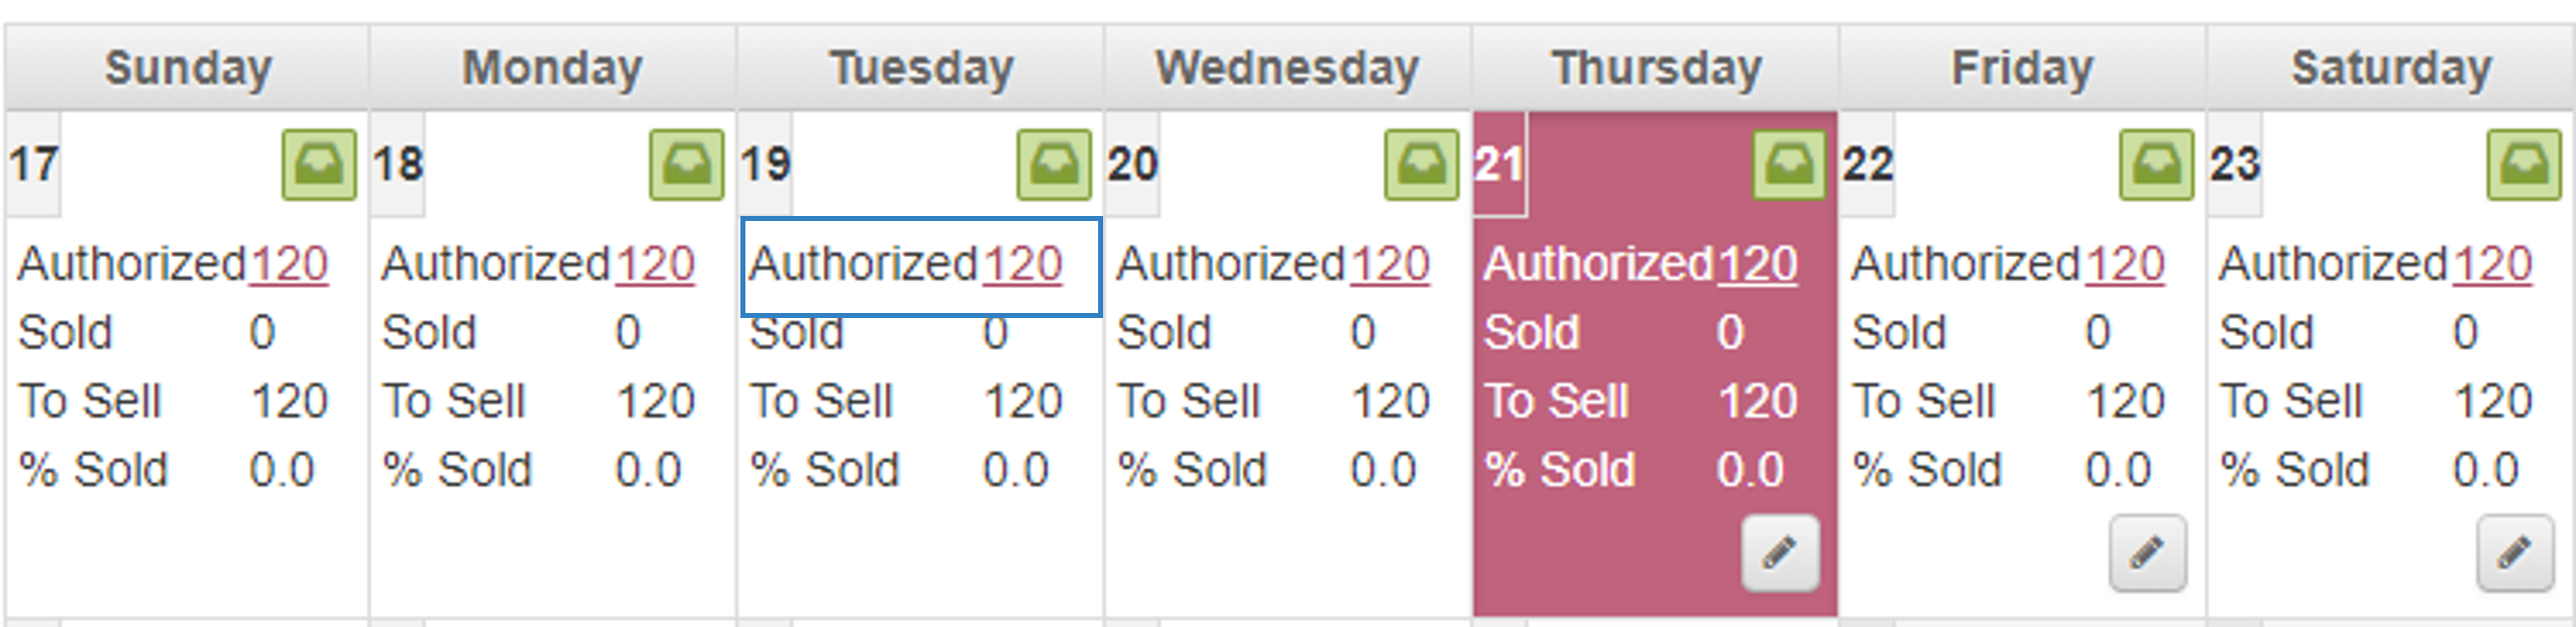
Task: Click the green tray icon for Friday 22
Action: point(2157,165)
